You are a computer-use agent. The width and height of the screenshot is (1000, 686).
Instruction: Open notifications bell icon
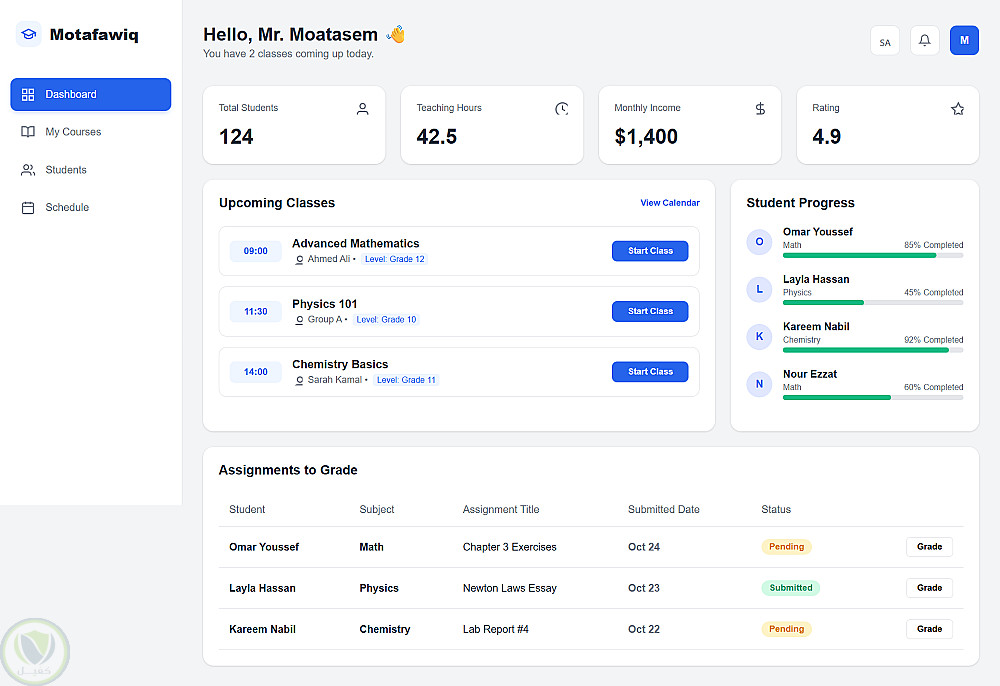[x=925, y=41]
